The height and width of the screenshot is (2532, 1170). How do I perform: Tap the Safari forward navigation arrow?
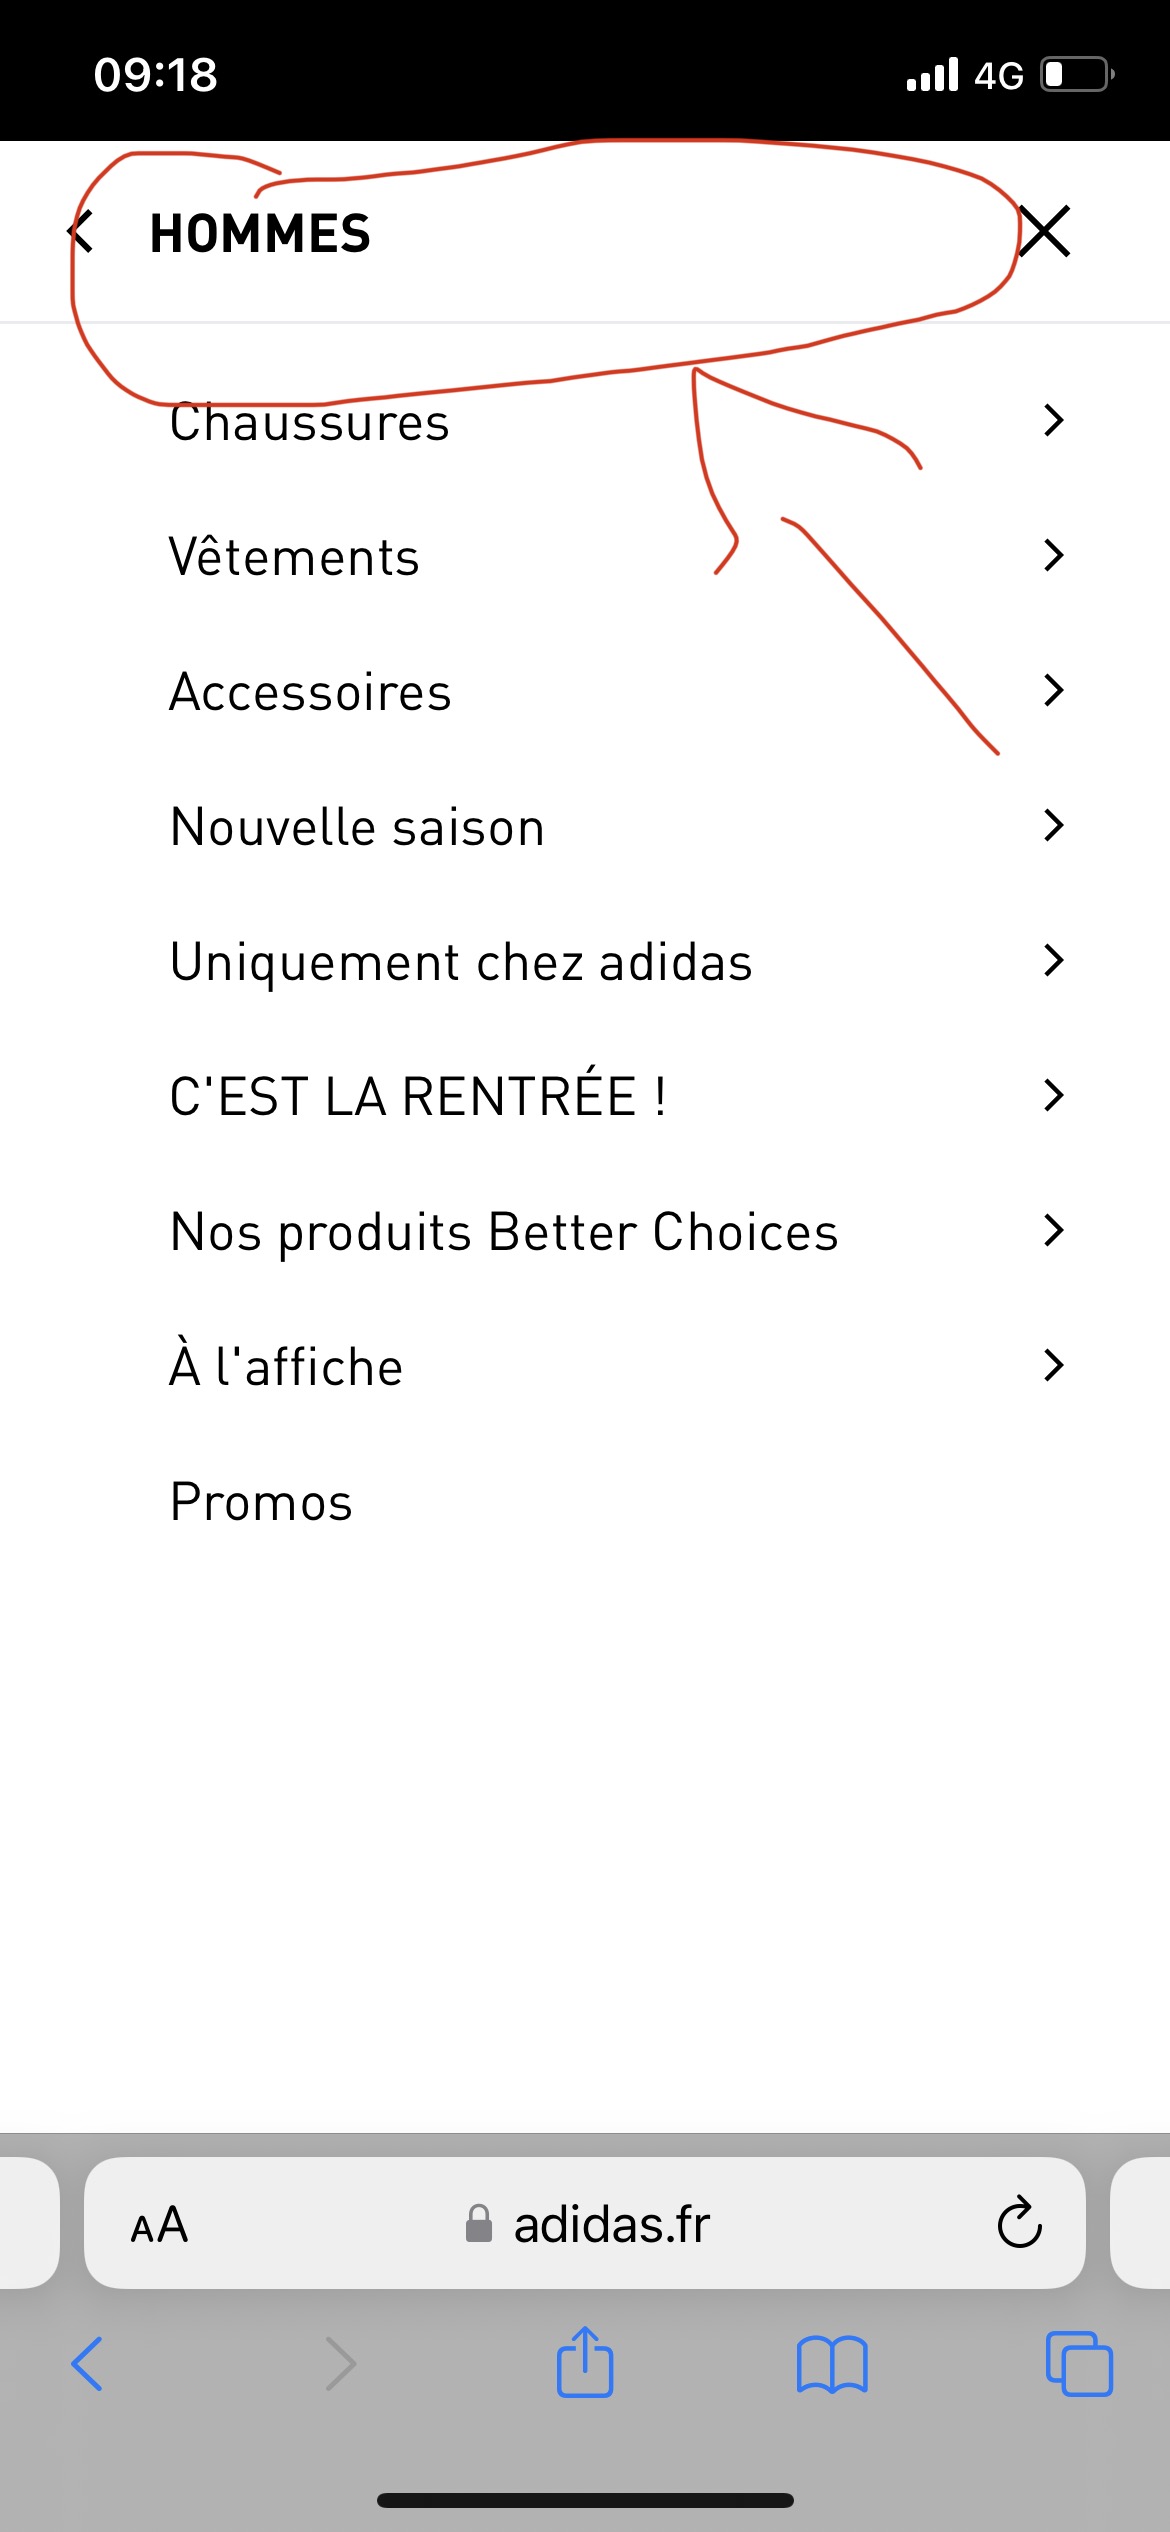pos(341,2365)
